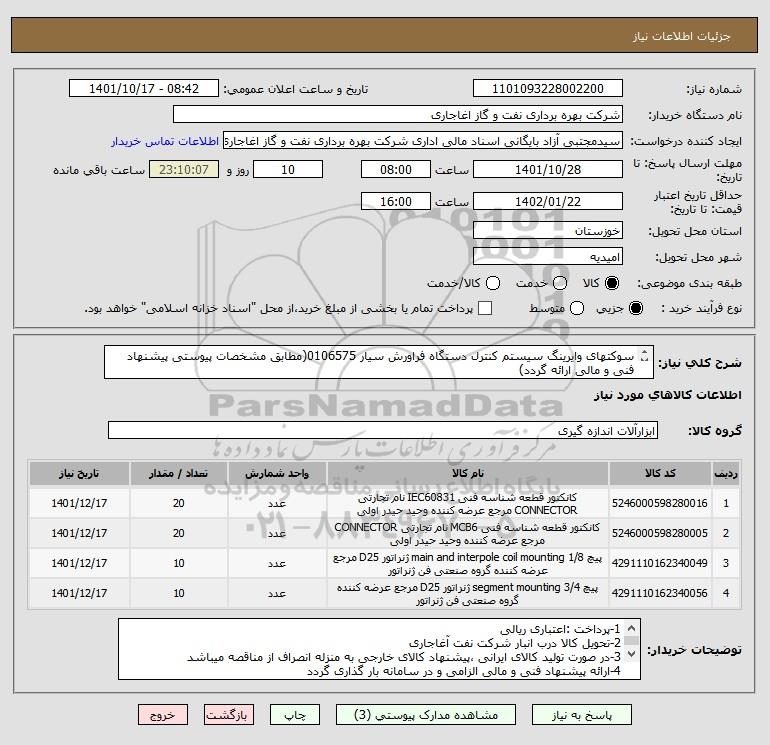The width and height of the screenshot is (770, 745).
Task: Click product code 5246000598280005
Action: point(660,533)
